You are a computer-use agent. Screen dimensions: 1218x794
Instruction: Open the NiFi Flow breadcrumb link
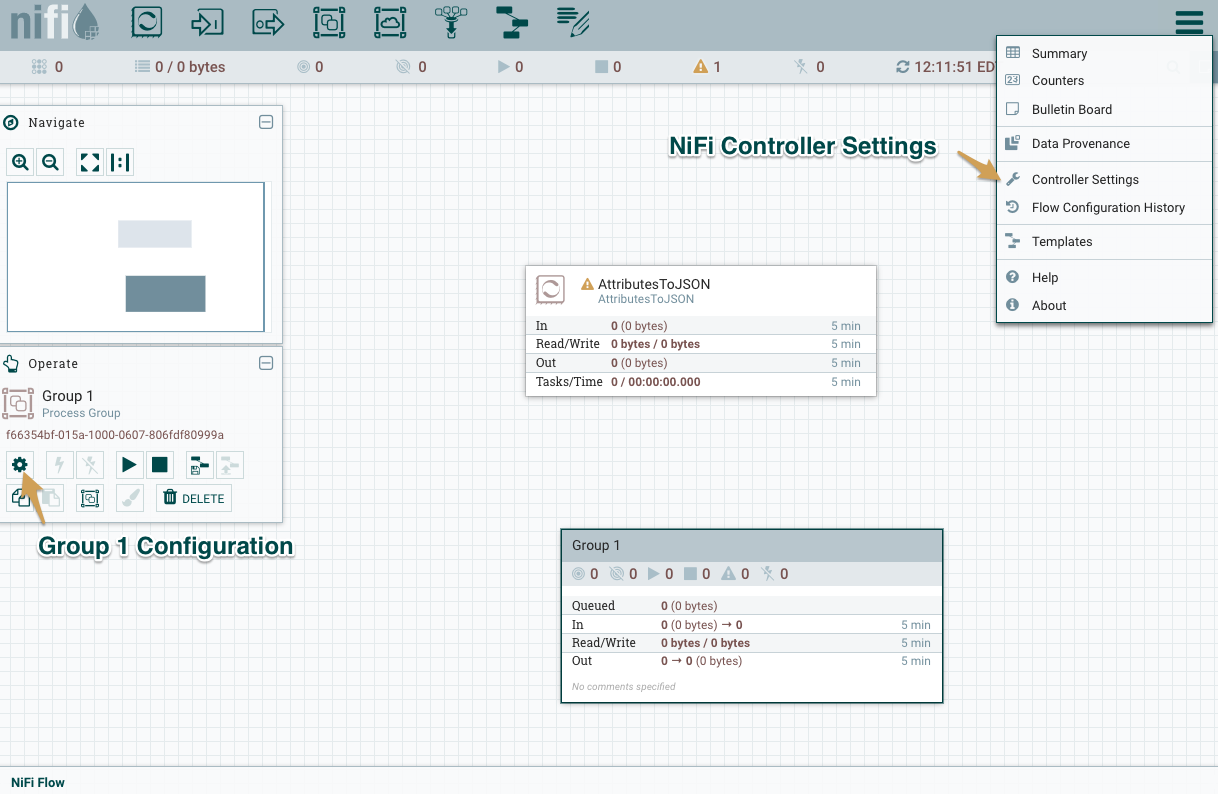click(37, 782)
